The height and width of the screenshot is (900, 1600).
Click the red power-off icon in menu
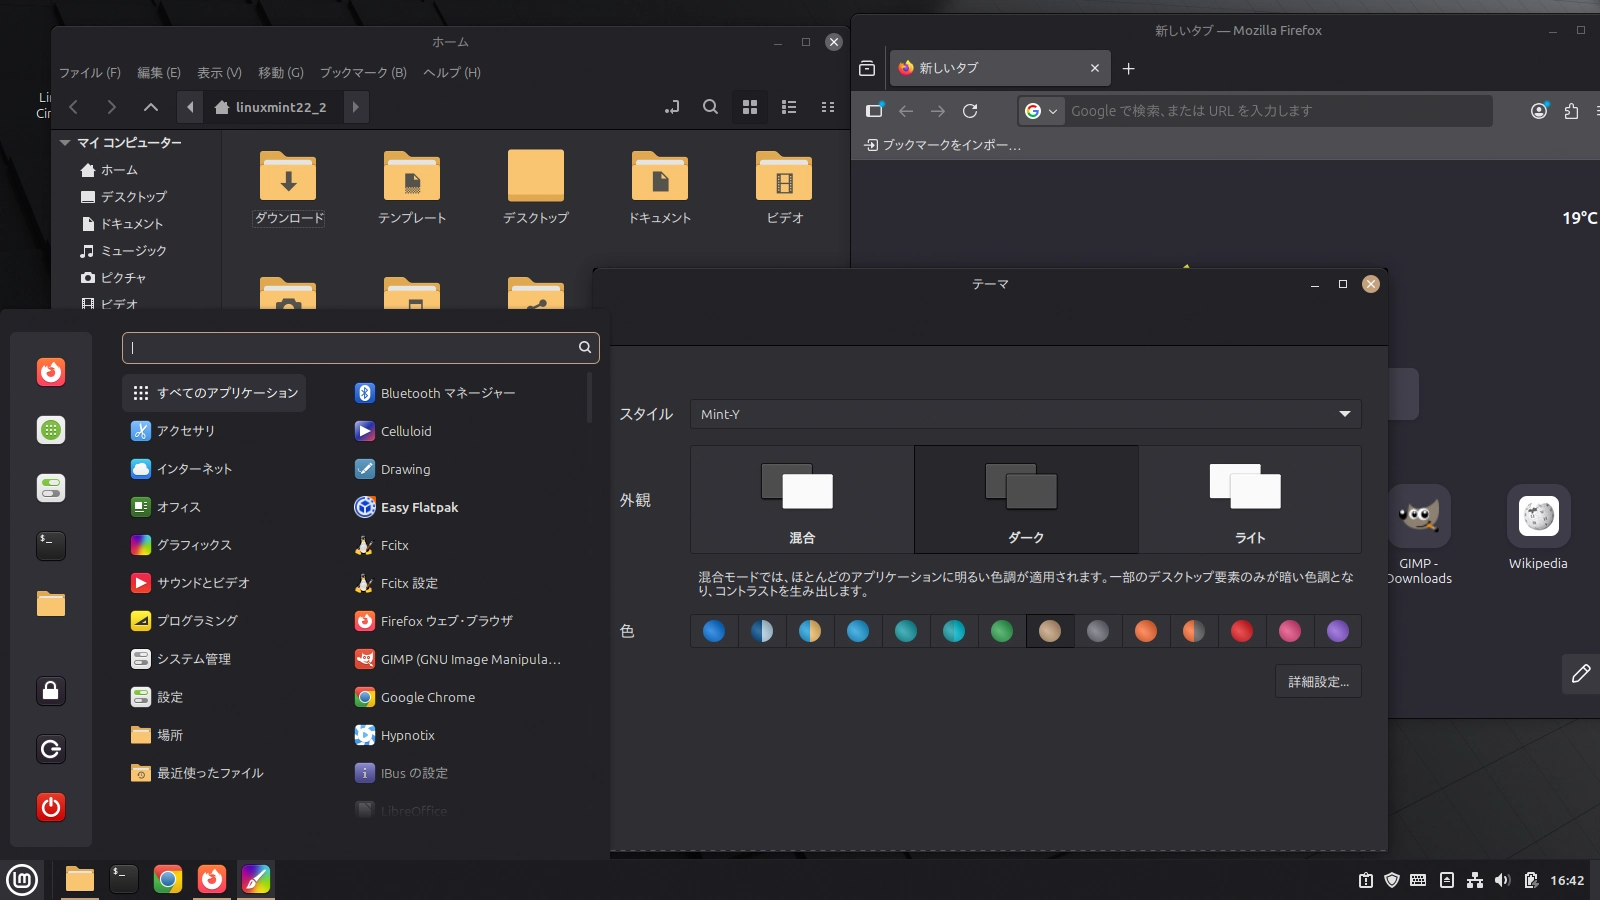pyautogui.click(x=51, y=807)
